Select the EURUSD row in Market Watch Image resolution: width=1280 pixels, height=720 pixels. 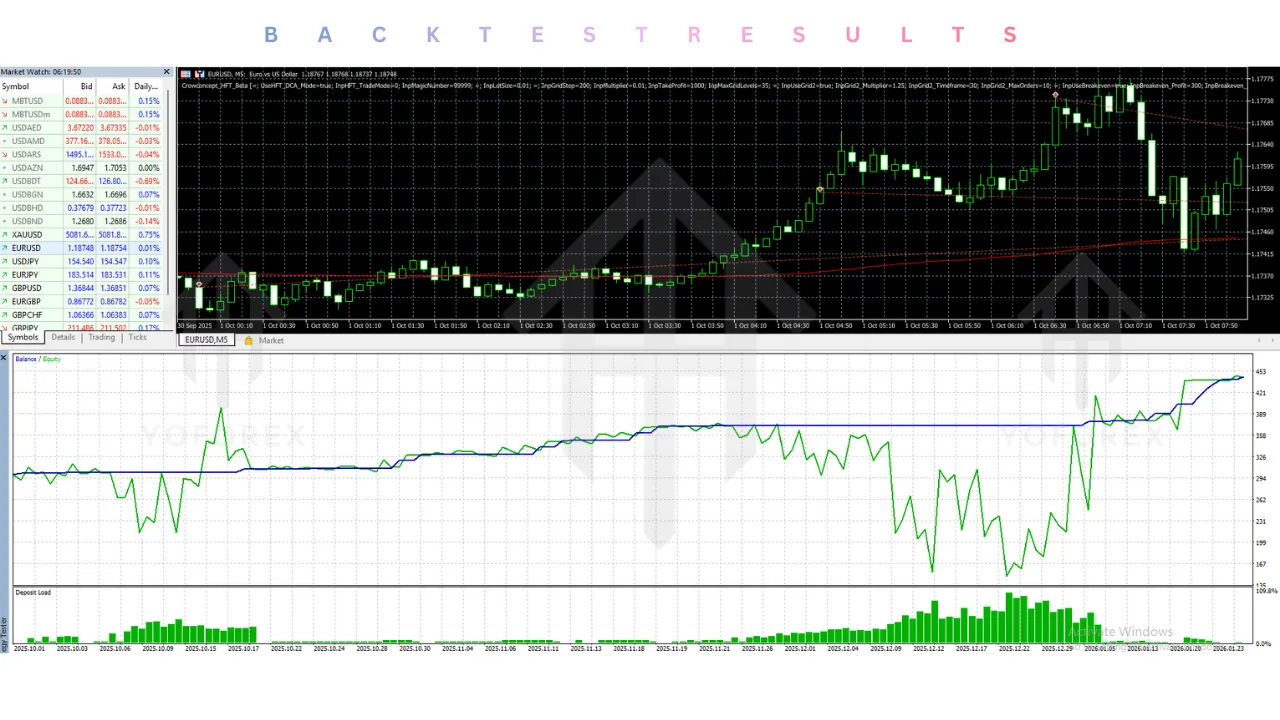tap(82, 248)
